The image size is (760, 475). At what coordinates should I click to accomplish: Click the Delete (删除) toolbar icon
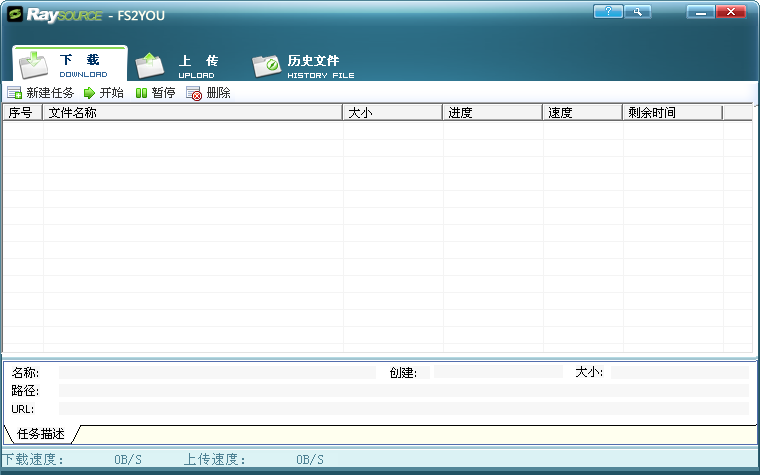[x=194, y=93]
